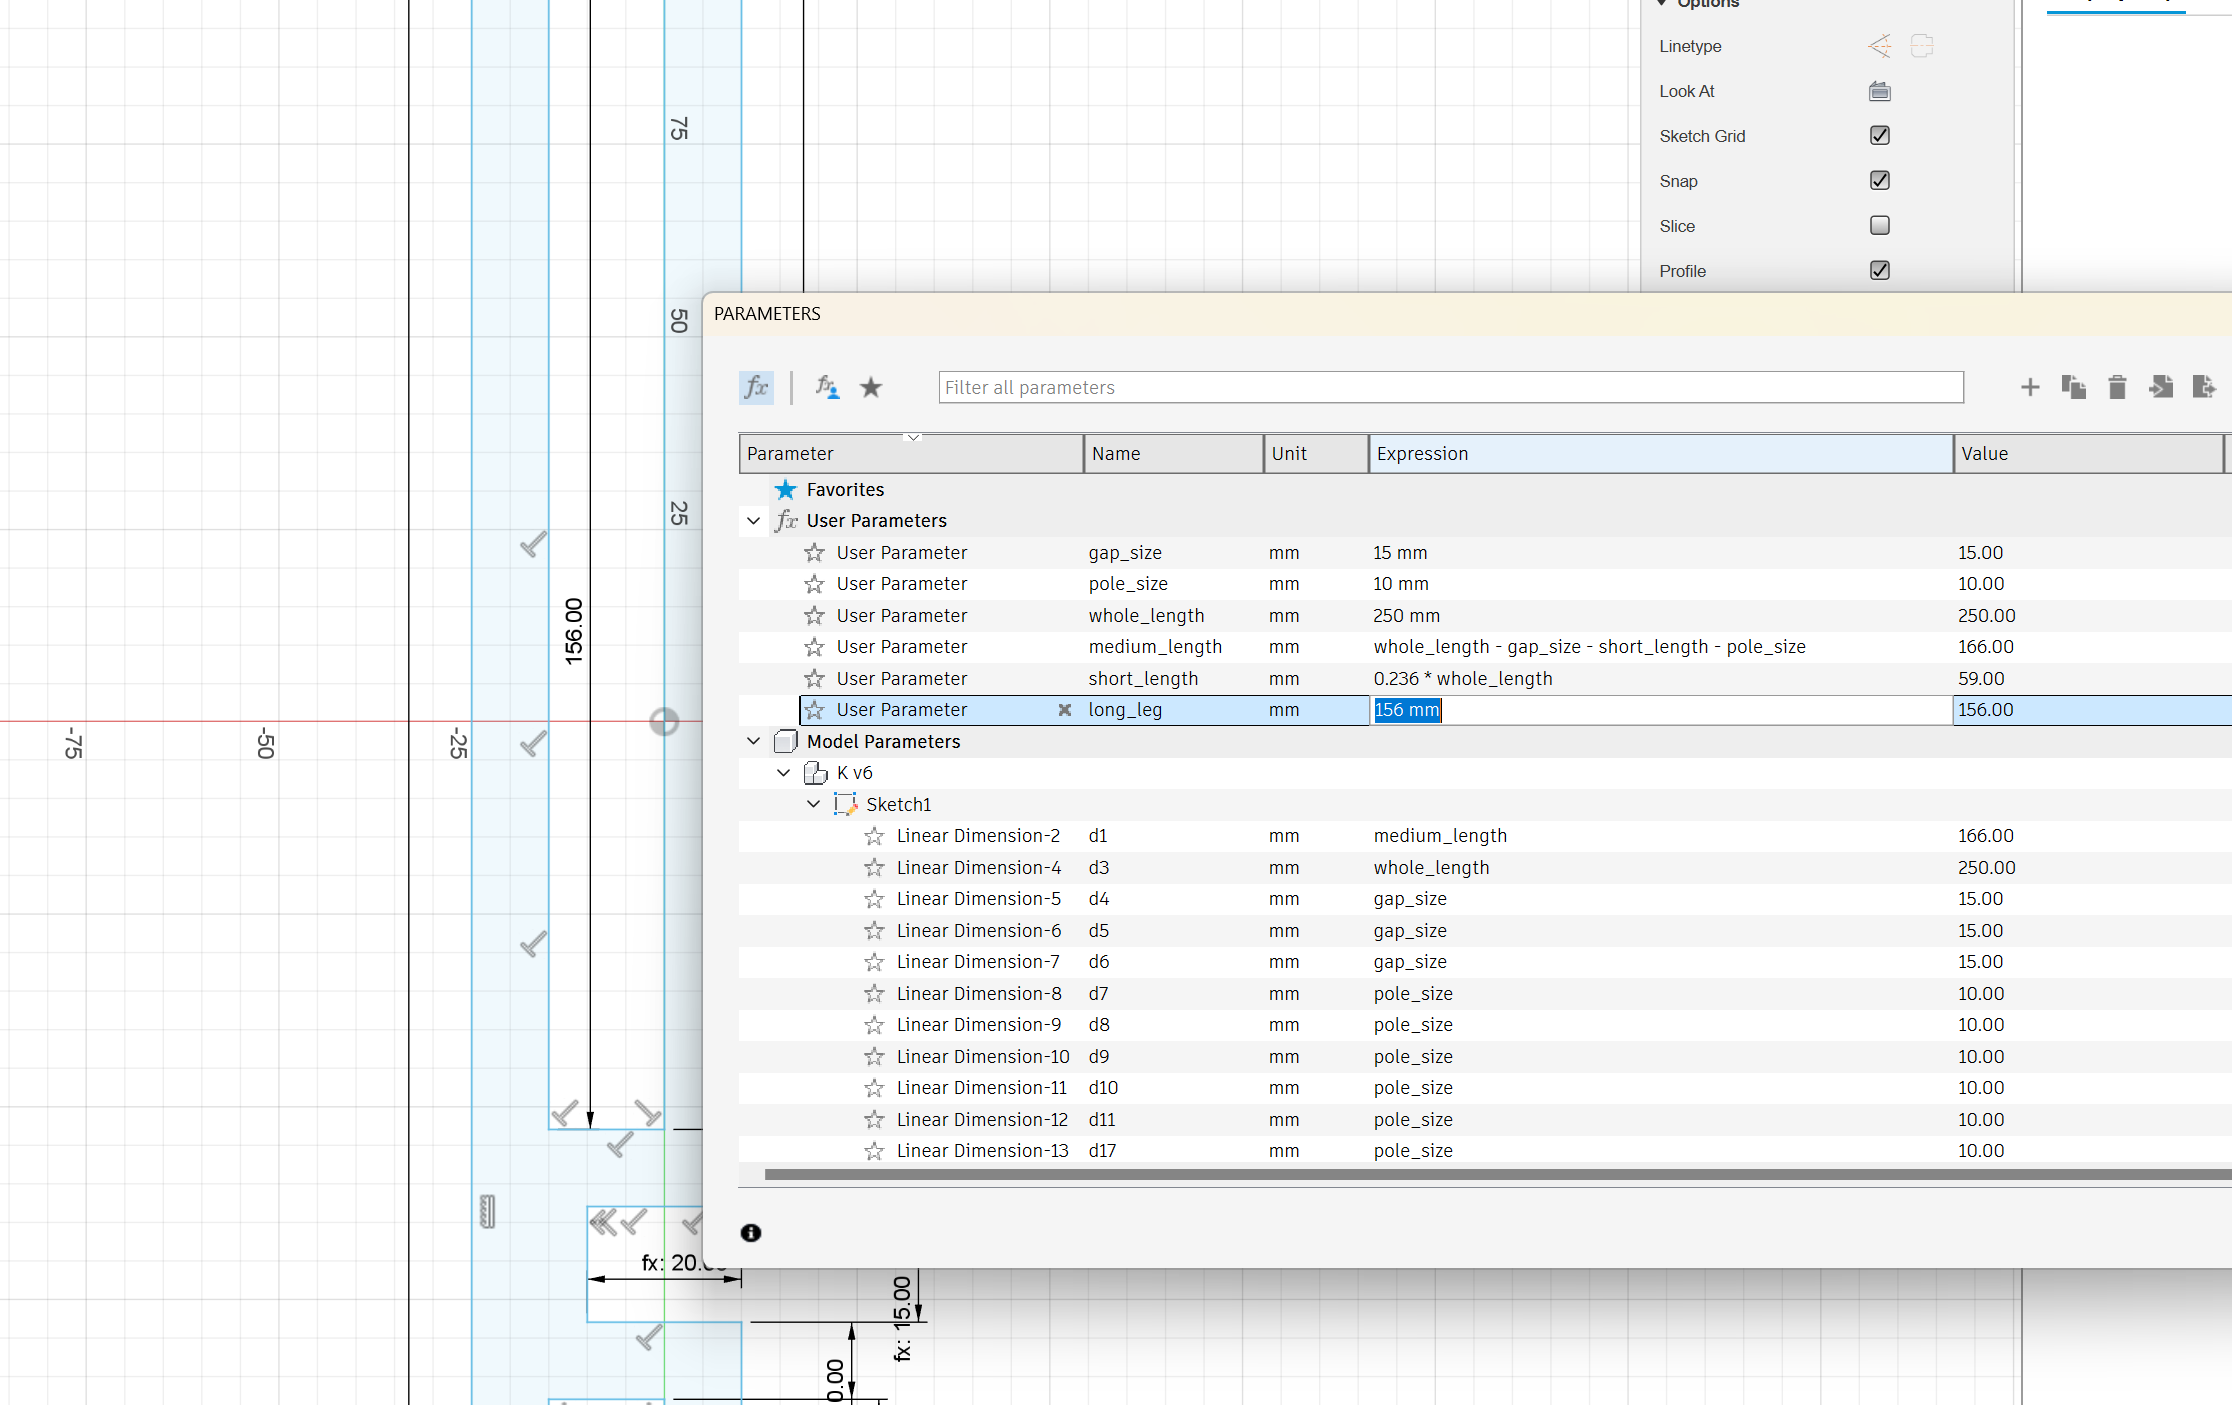Click Linear Dimension-8 expression pole_size
Viewport: 2232px width, 1405px height.
click(x=1413, y=994)
